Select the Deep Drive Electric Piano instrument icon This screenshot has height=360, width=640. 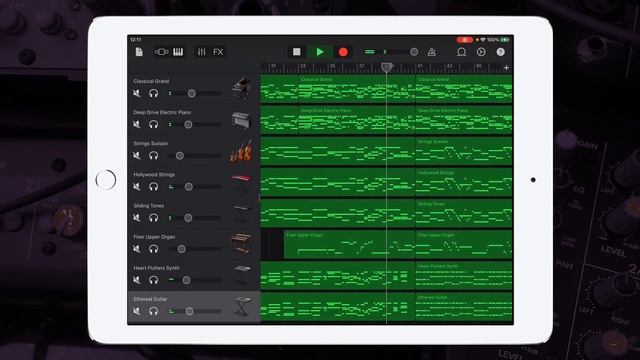(241, 120)
